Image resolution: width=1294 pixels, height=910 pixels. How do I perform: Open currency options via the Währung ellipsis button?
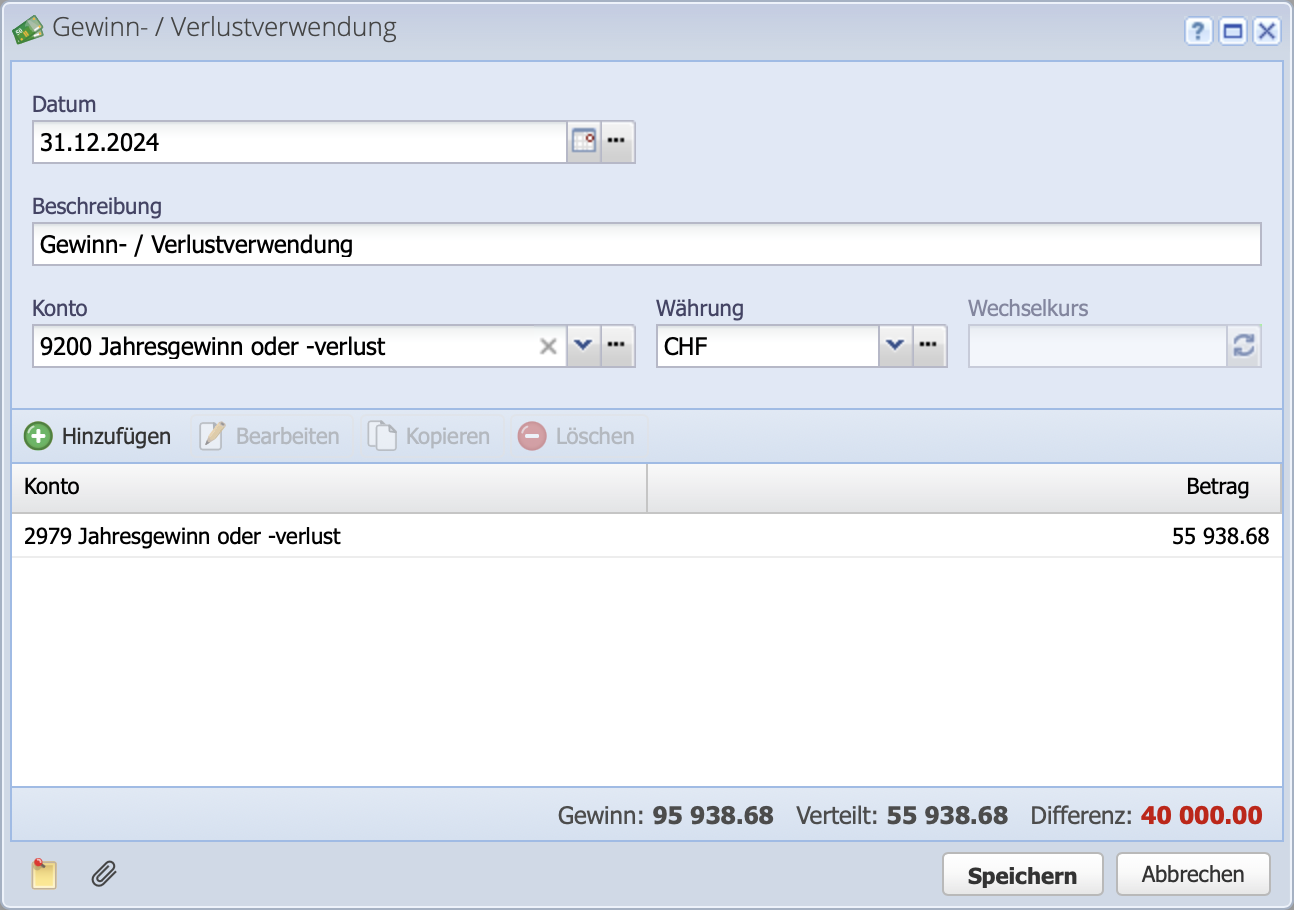point(929,345)
